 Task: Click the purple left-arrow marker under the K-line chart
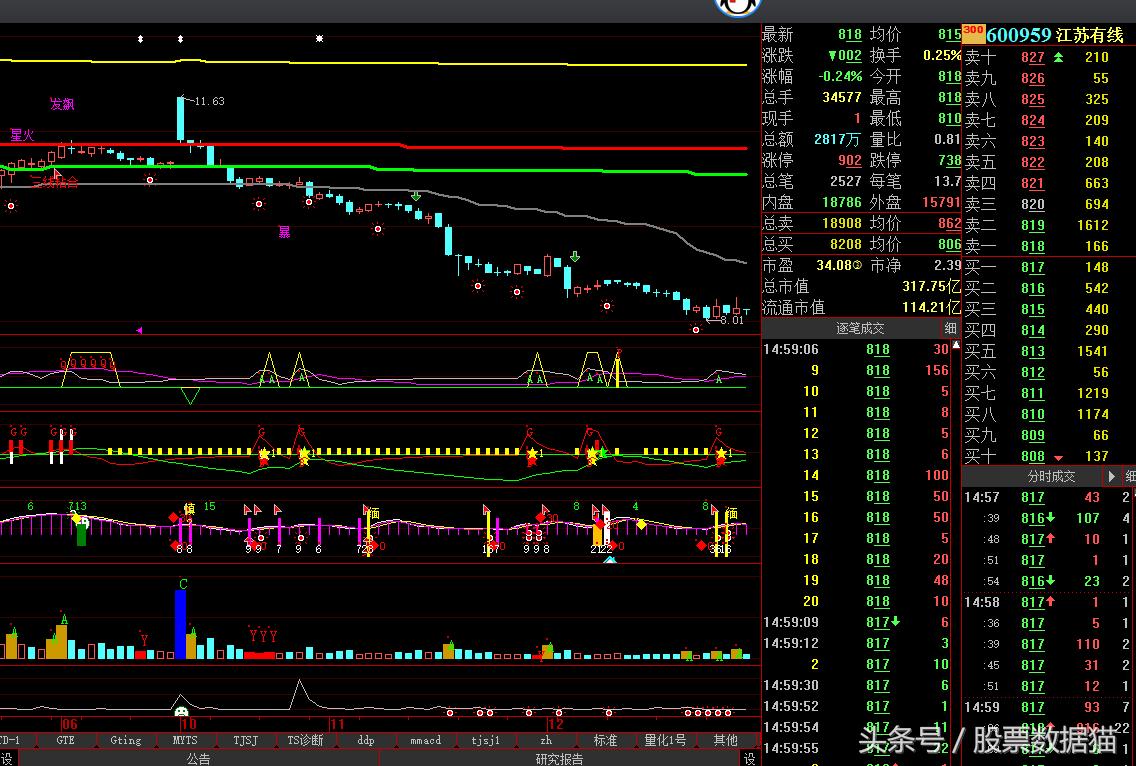pos(139,330)
